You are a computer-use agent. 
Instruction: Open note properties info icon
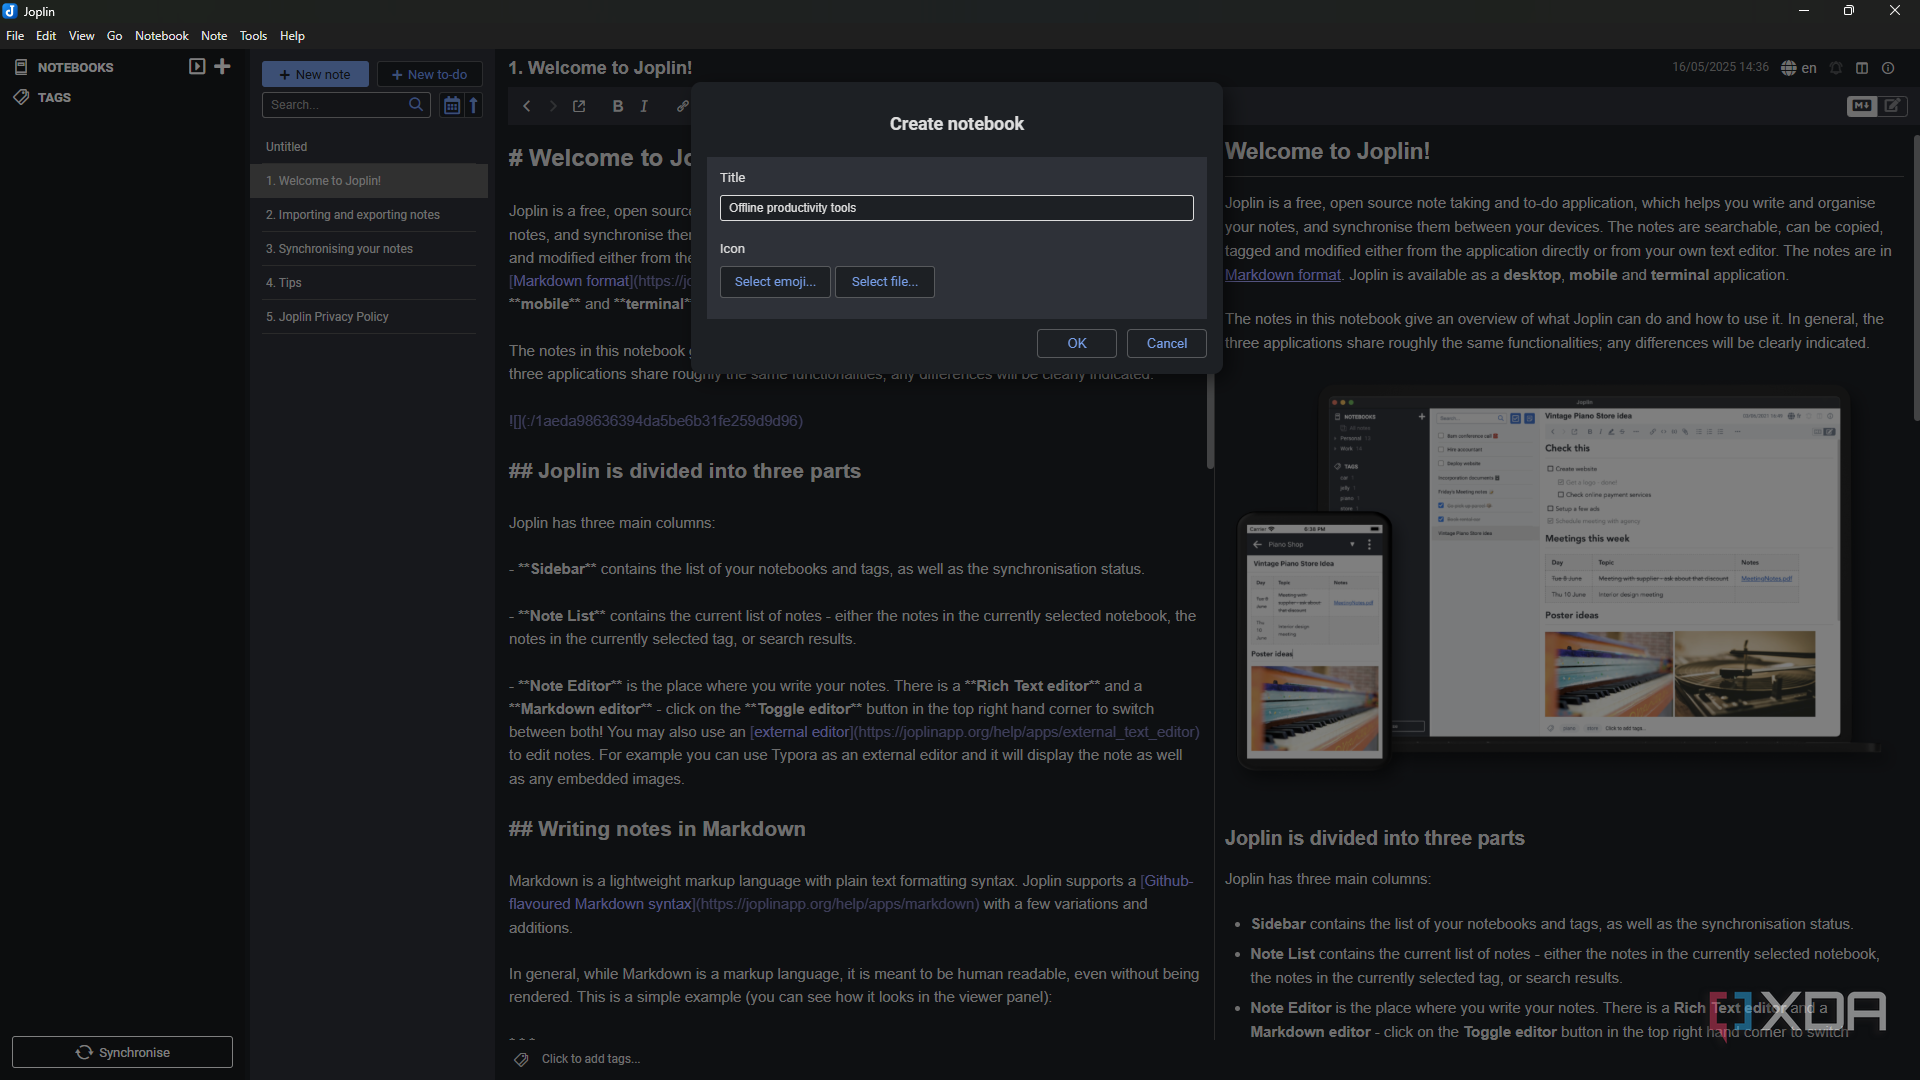click(x=1888, y=68)
